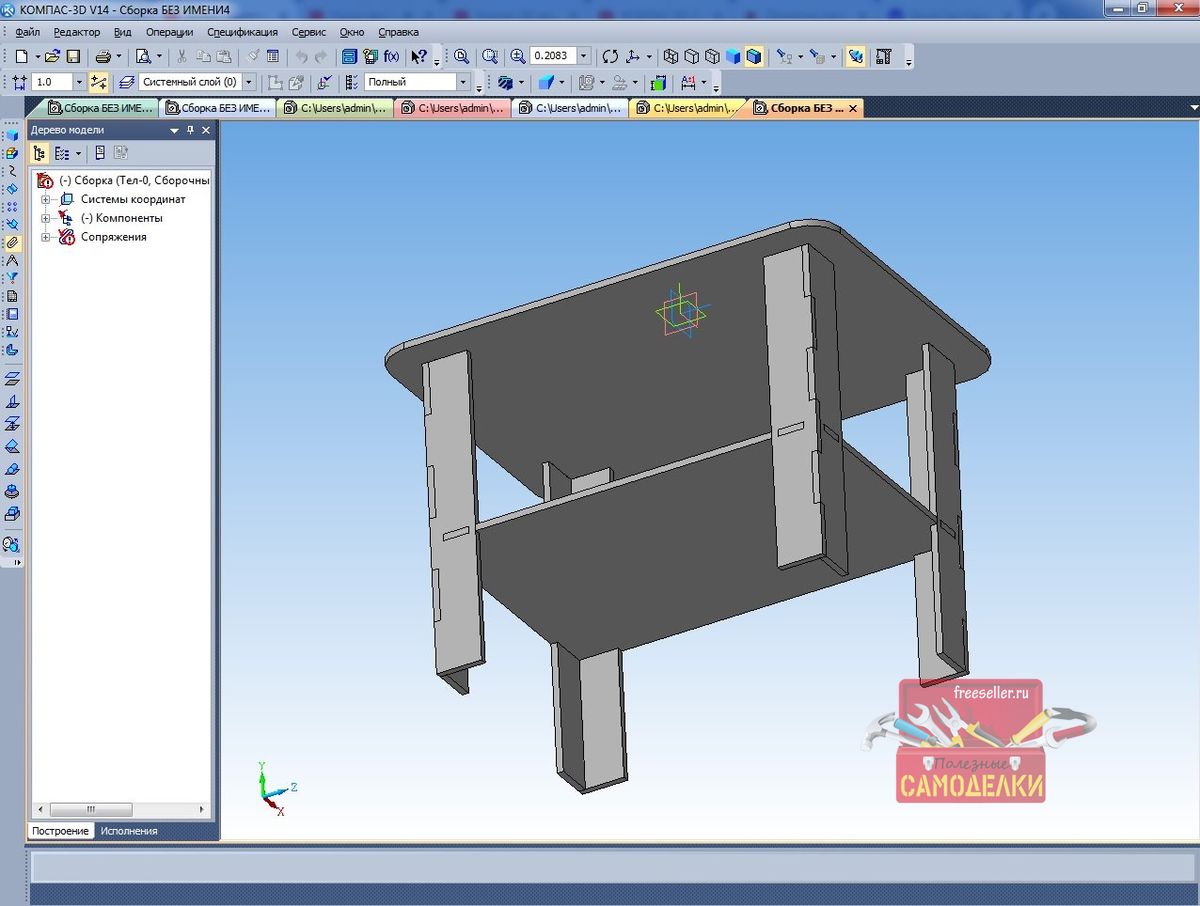Screen dimensions: 1200x906
Task: Switch to the Исполнения tab
Action: [x=129, y=831]
